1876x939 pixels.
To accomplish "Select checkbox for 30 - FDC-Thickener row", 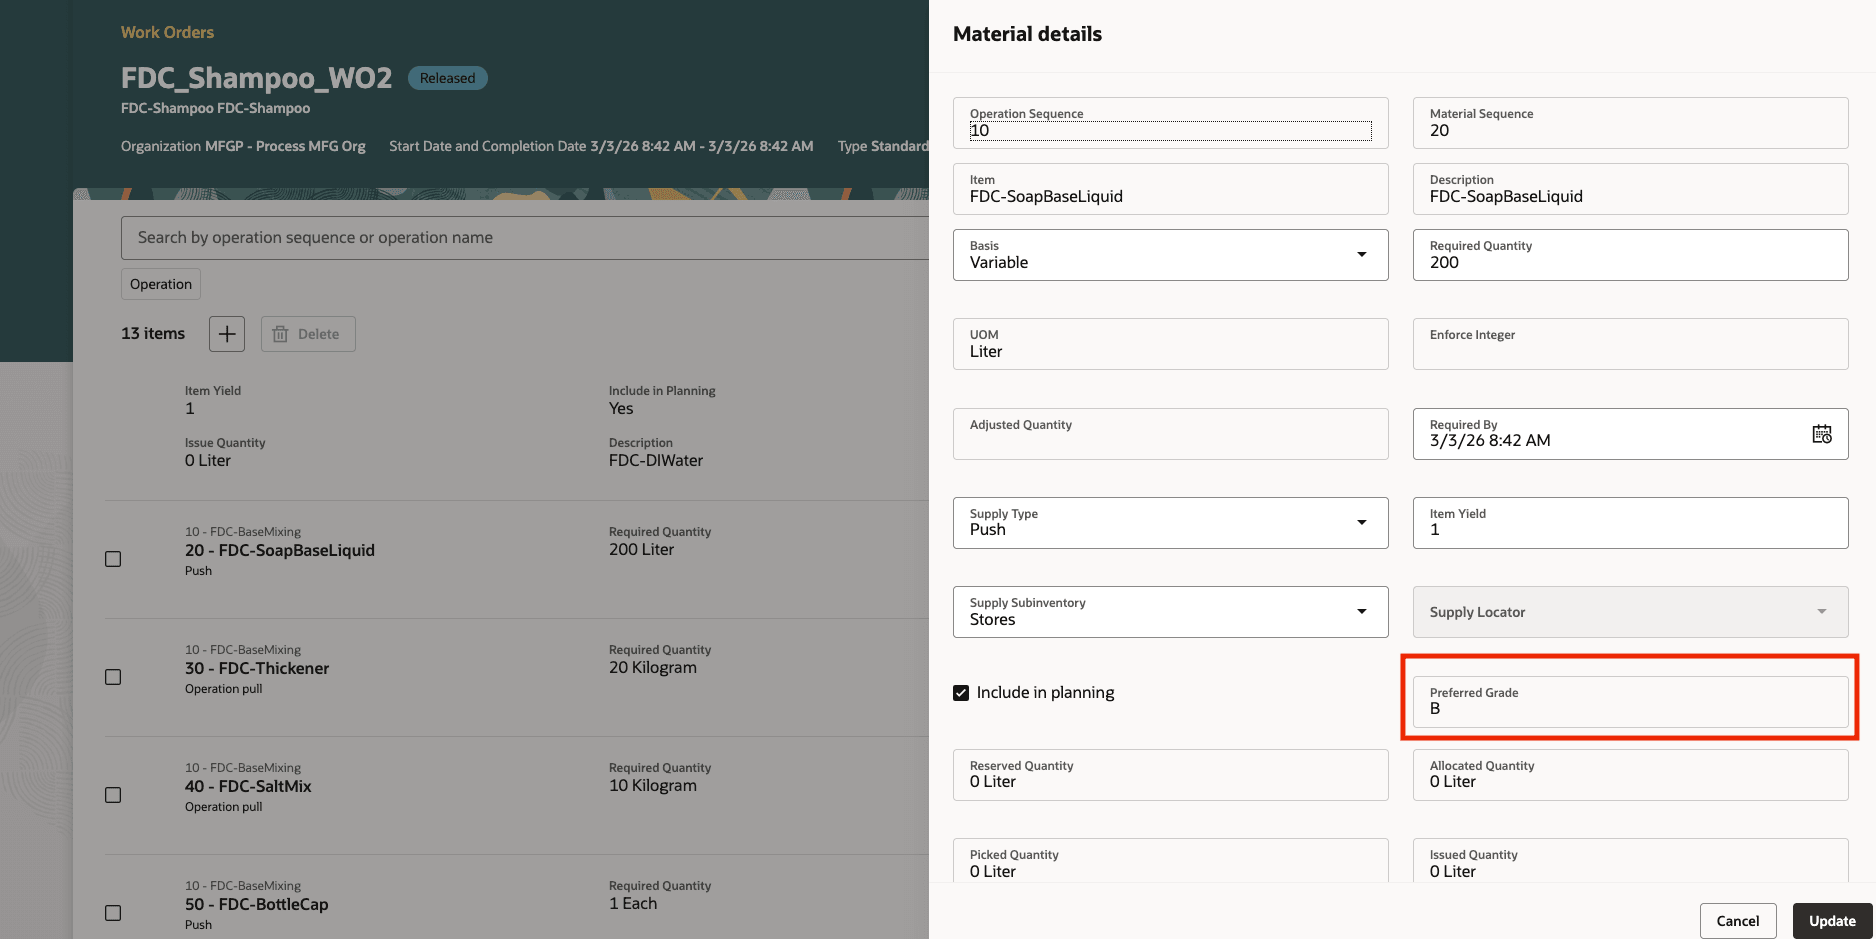I will click(113, 677).
